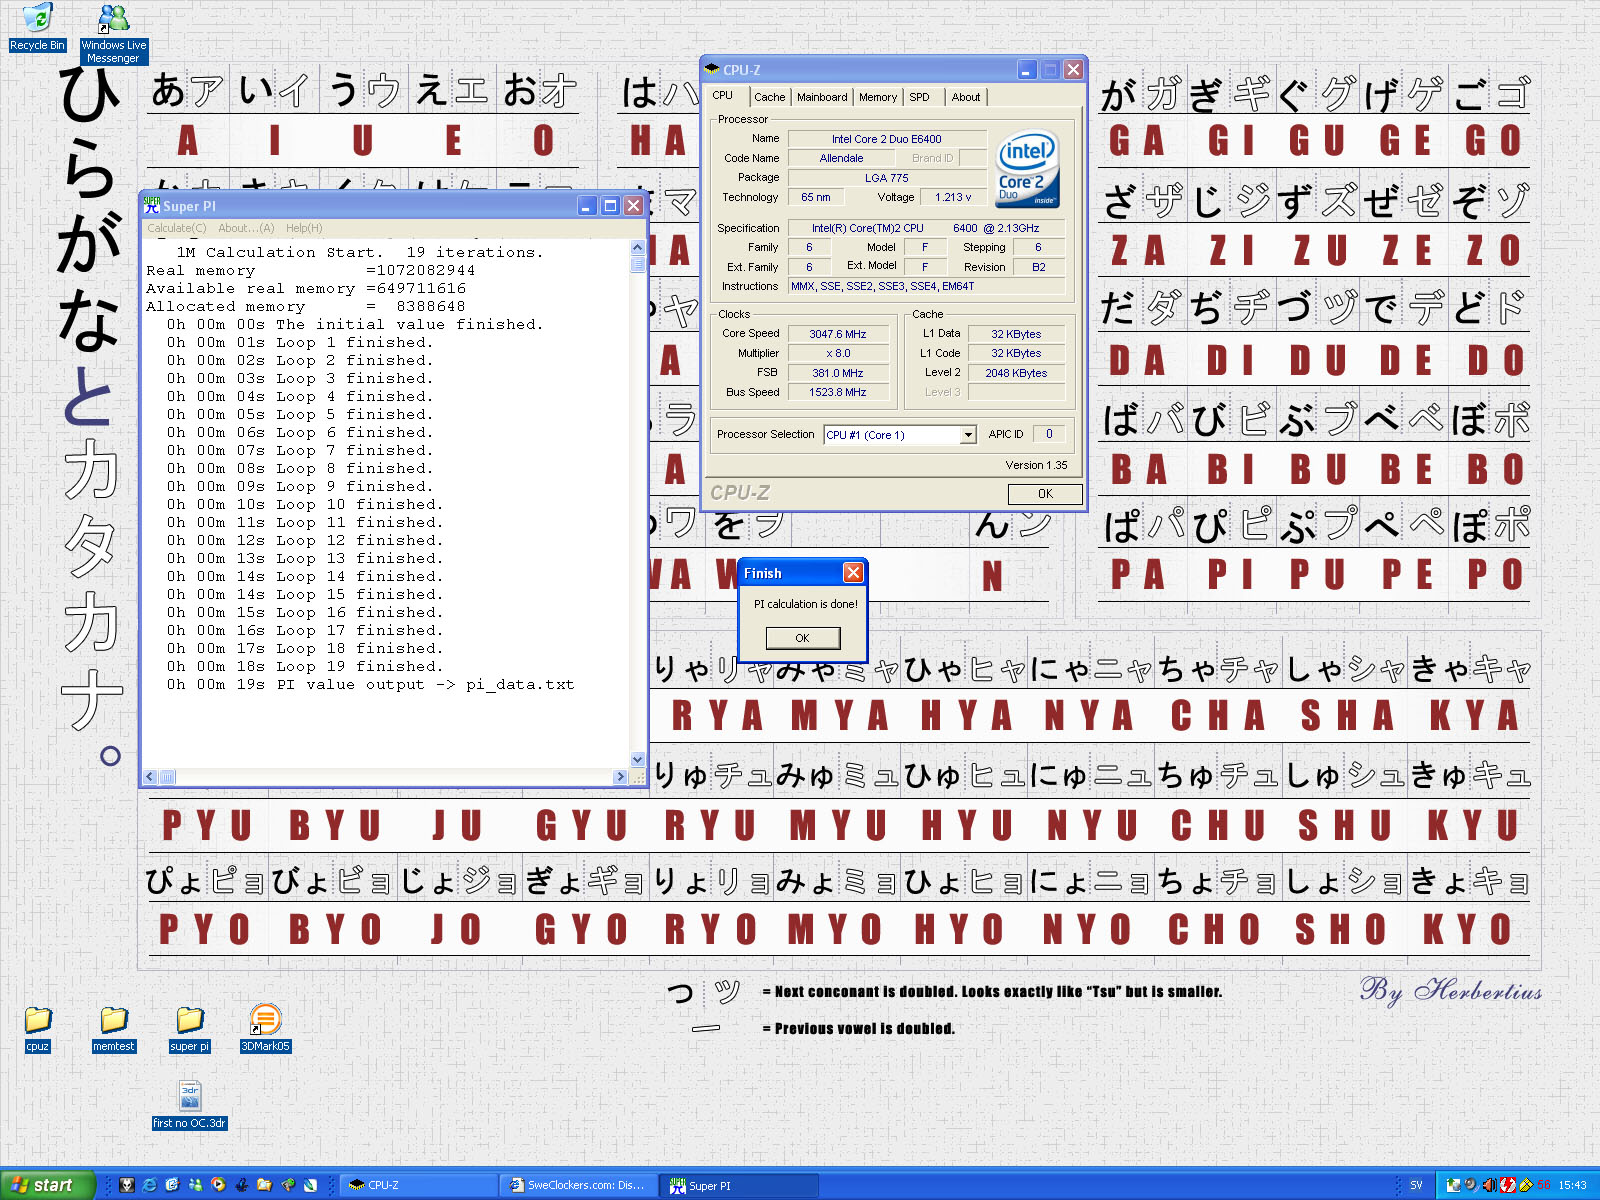1600x1200 pixels.
Task: Click the Start button
Action: pos(47,1185)
